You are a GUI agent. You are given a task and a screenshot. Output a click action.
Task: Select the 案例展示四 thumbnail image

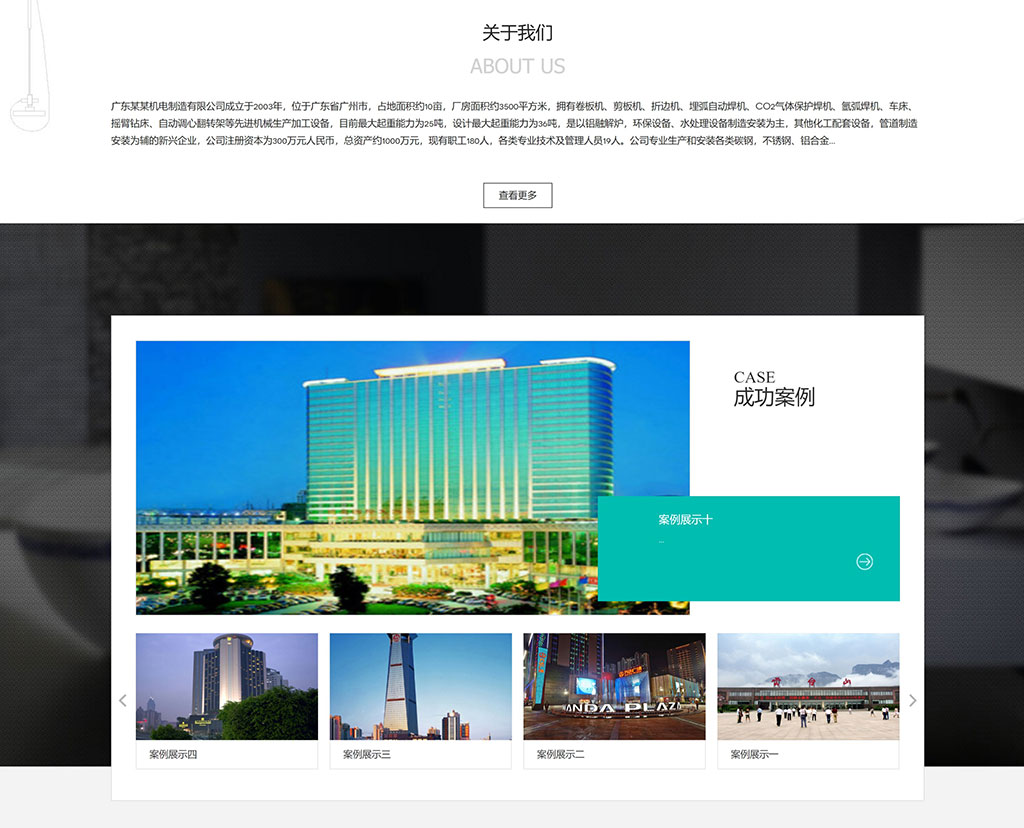click(x=226, y=684)
